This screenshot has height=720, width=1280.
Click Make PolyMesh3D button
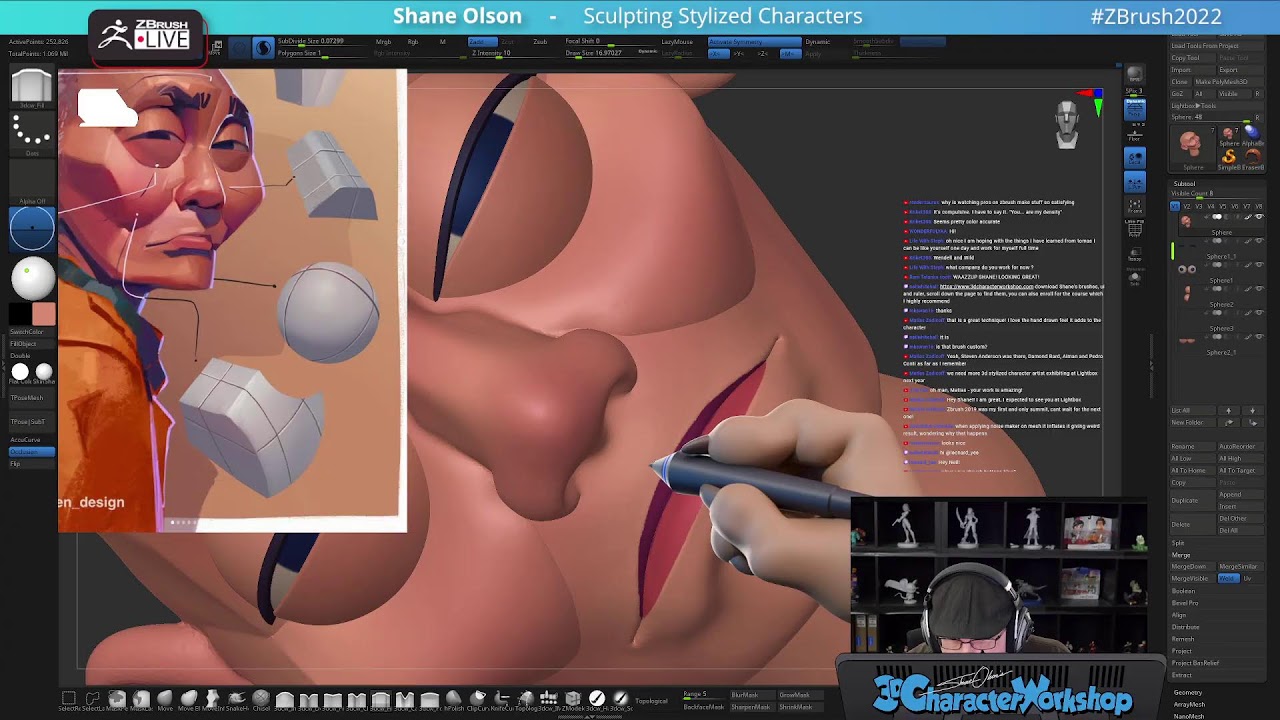(1228, 81)
